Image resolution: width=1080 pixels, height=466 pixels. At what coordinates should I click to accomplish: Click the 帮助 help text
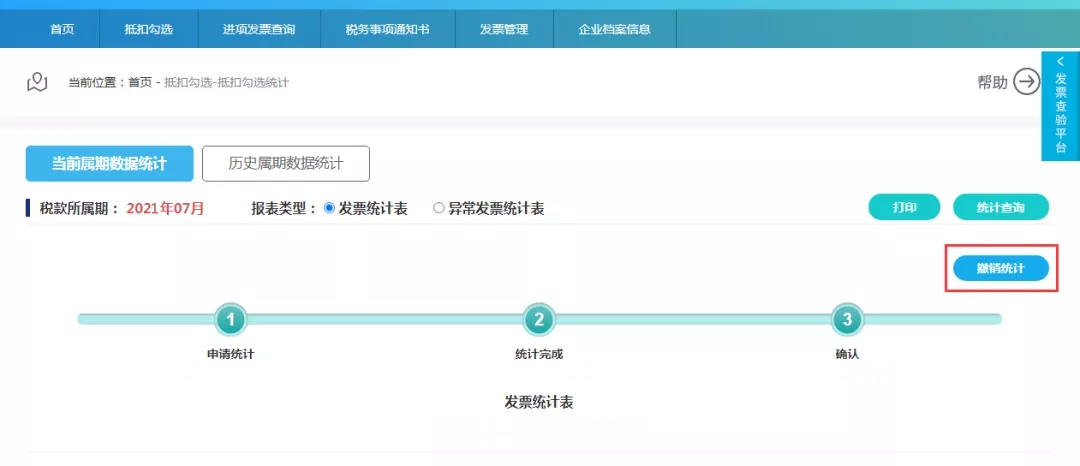click(992, 83)
